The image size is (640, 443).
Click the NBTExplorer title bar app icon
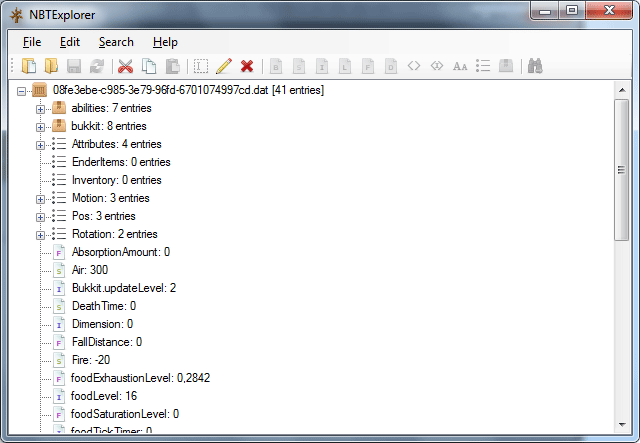(x=16, y=15)
